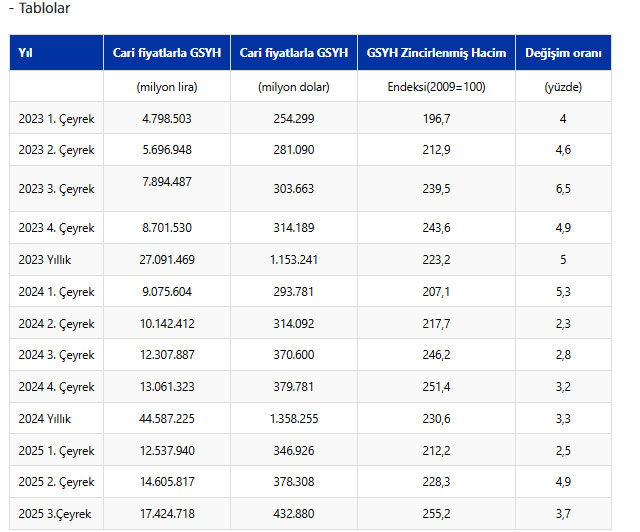Click the 432.880 value cell
640x532 pixels.
point(293,513)
